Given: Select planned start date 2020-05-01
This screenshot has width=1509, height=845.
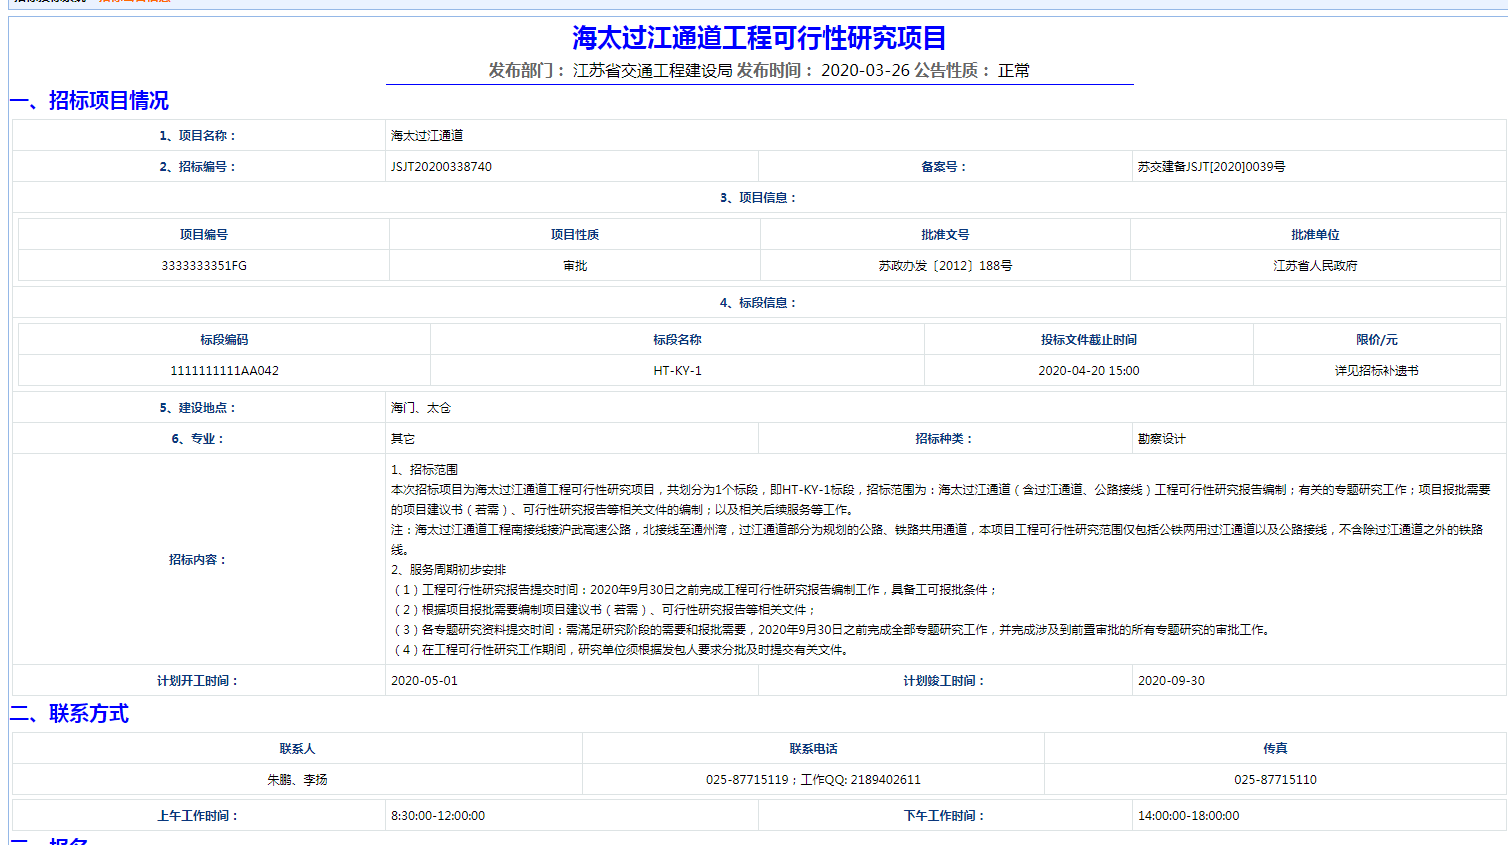Looking at the screenshot, I should pos(424,681).
